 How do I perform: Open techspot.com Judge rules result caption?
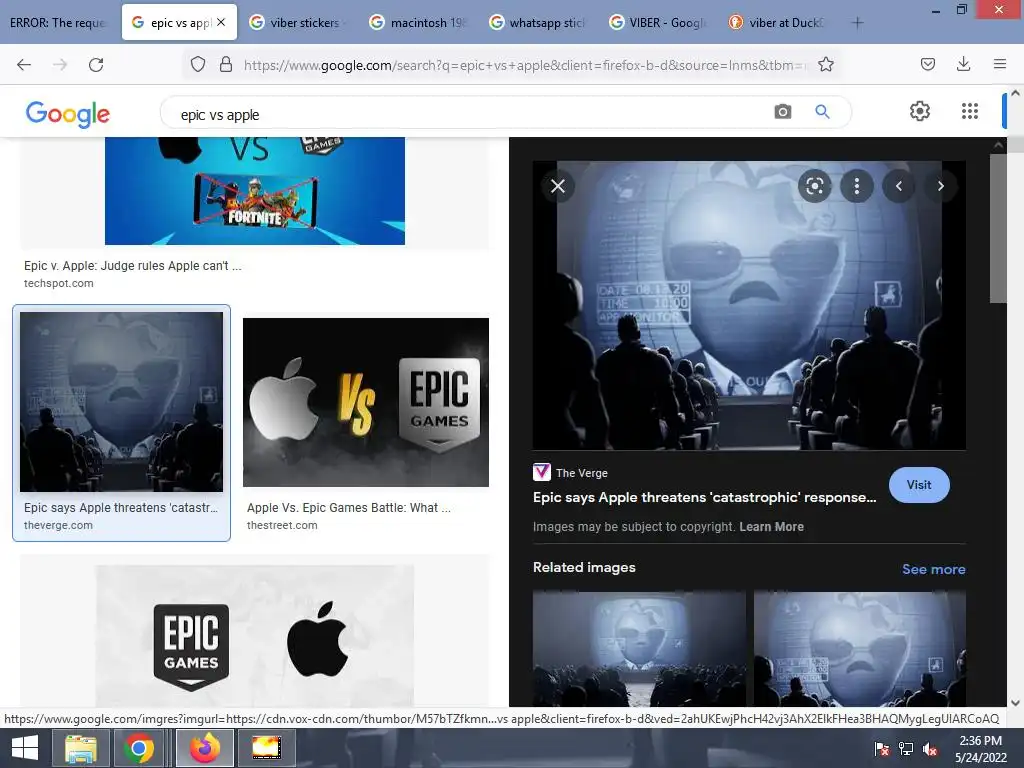[x=133, y=266]
